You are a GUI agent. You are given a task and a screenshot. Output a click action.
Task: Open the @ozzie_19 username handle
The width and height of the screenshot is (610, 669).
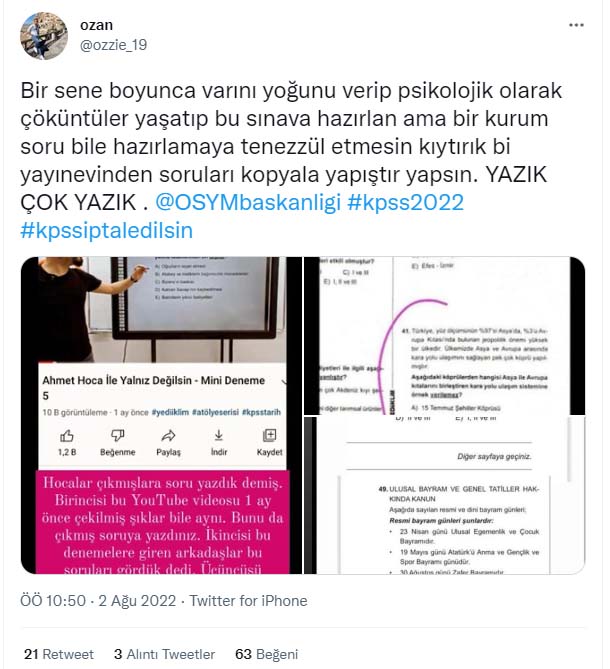point(113,45)
